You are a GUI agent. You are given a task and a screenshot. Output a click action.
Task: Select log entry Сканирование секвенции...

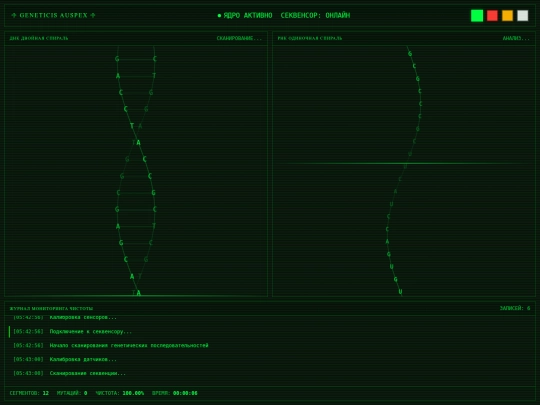[x=270, y=373]
